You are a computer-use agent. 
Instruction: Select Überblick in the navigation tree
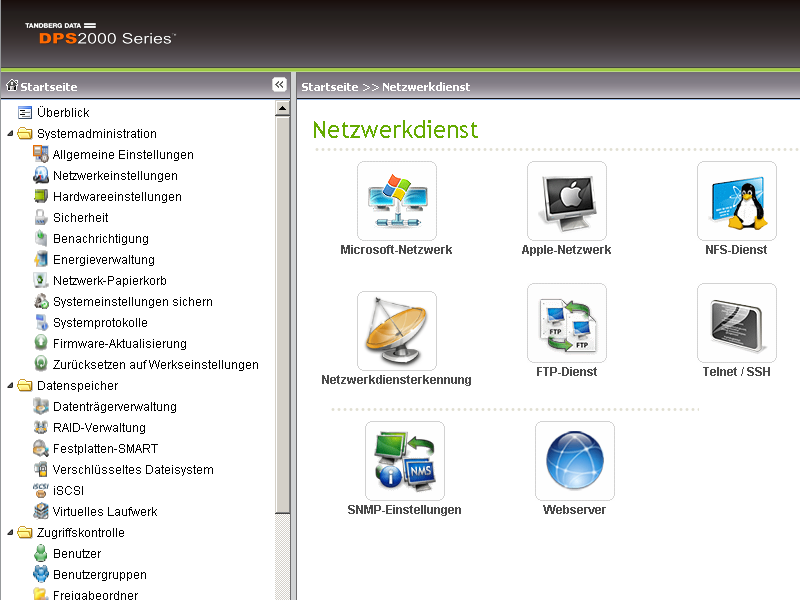point(63,112)
